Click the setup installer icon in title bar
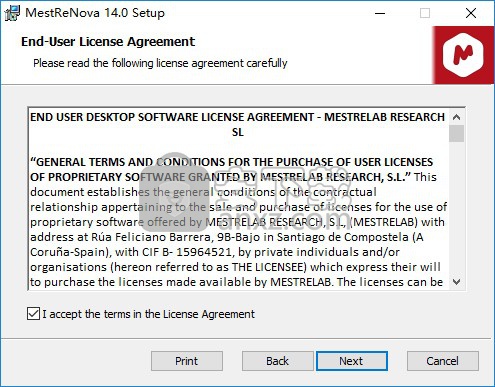Viewport: 495px width, 387px height. 12,13
